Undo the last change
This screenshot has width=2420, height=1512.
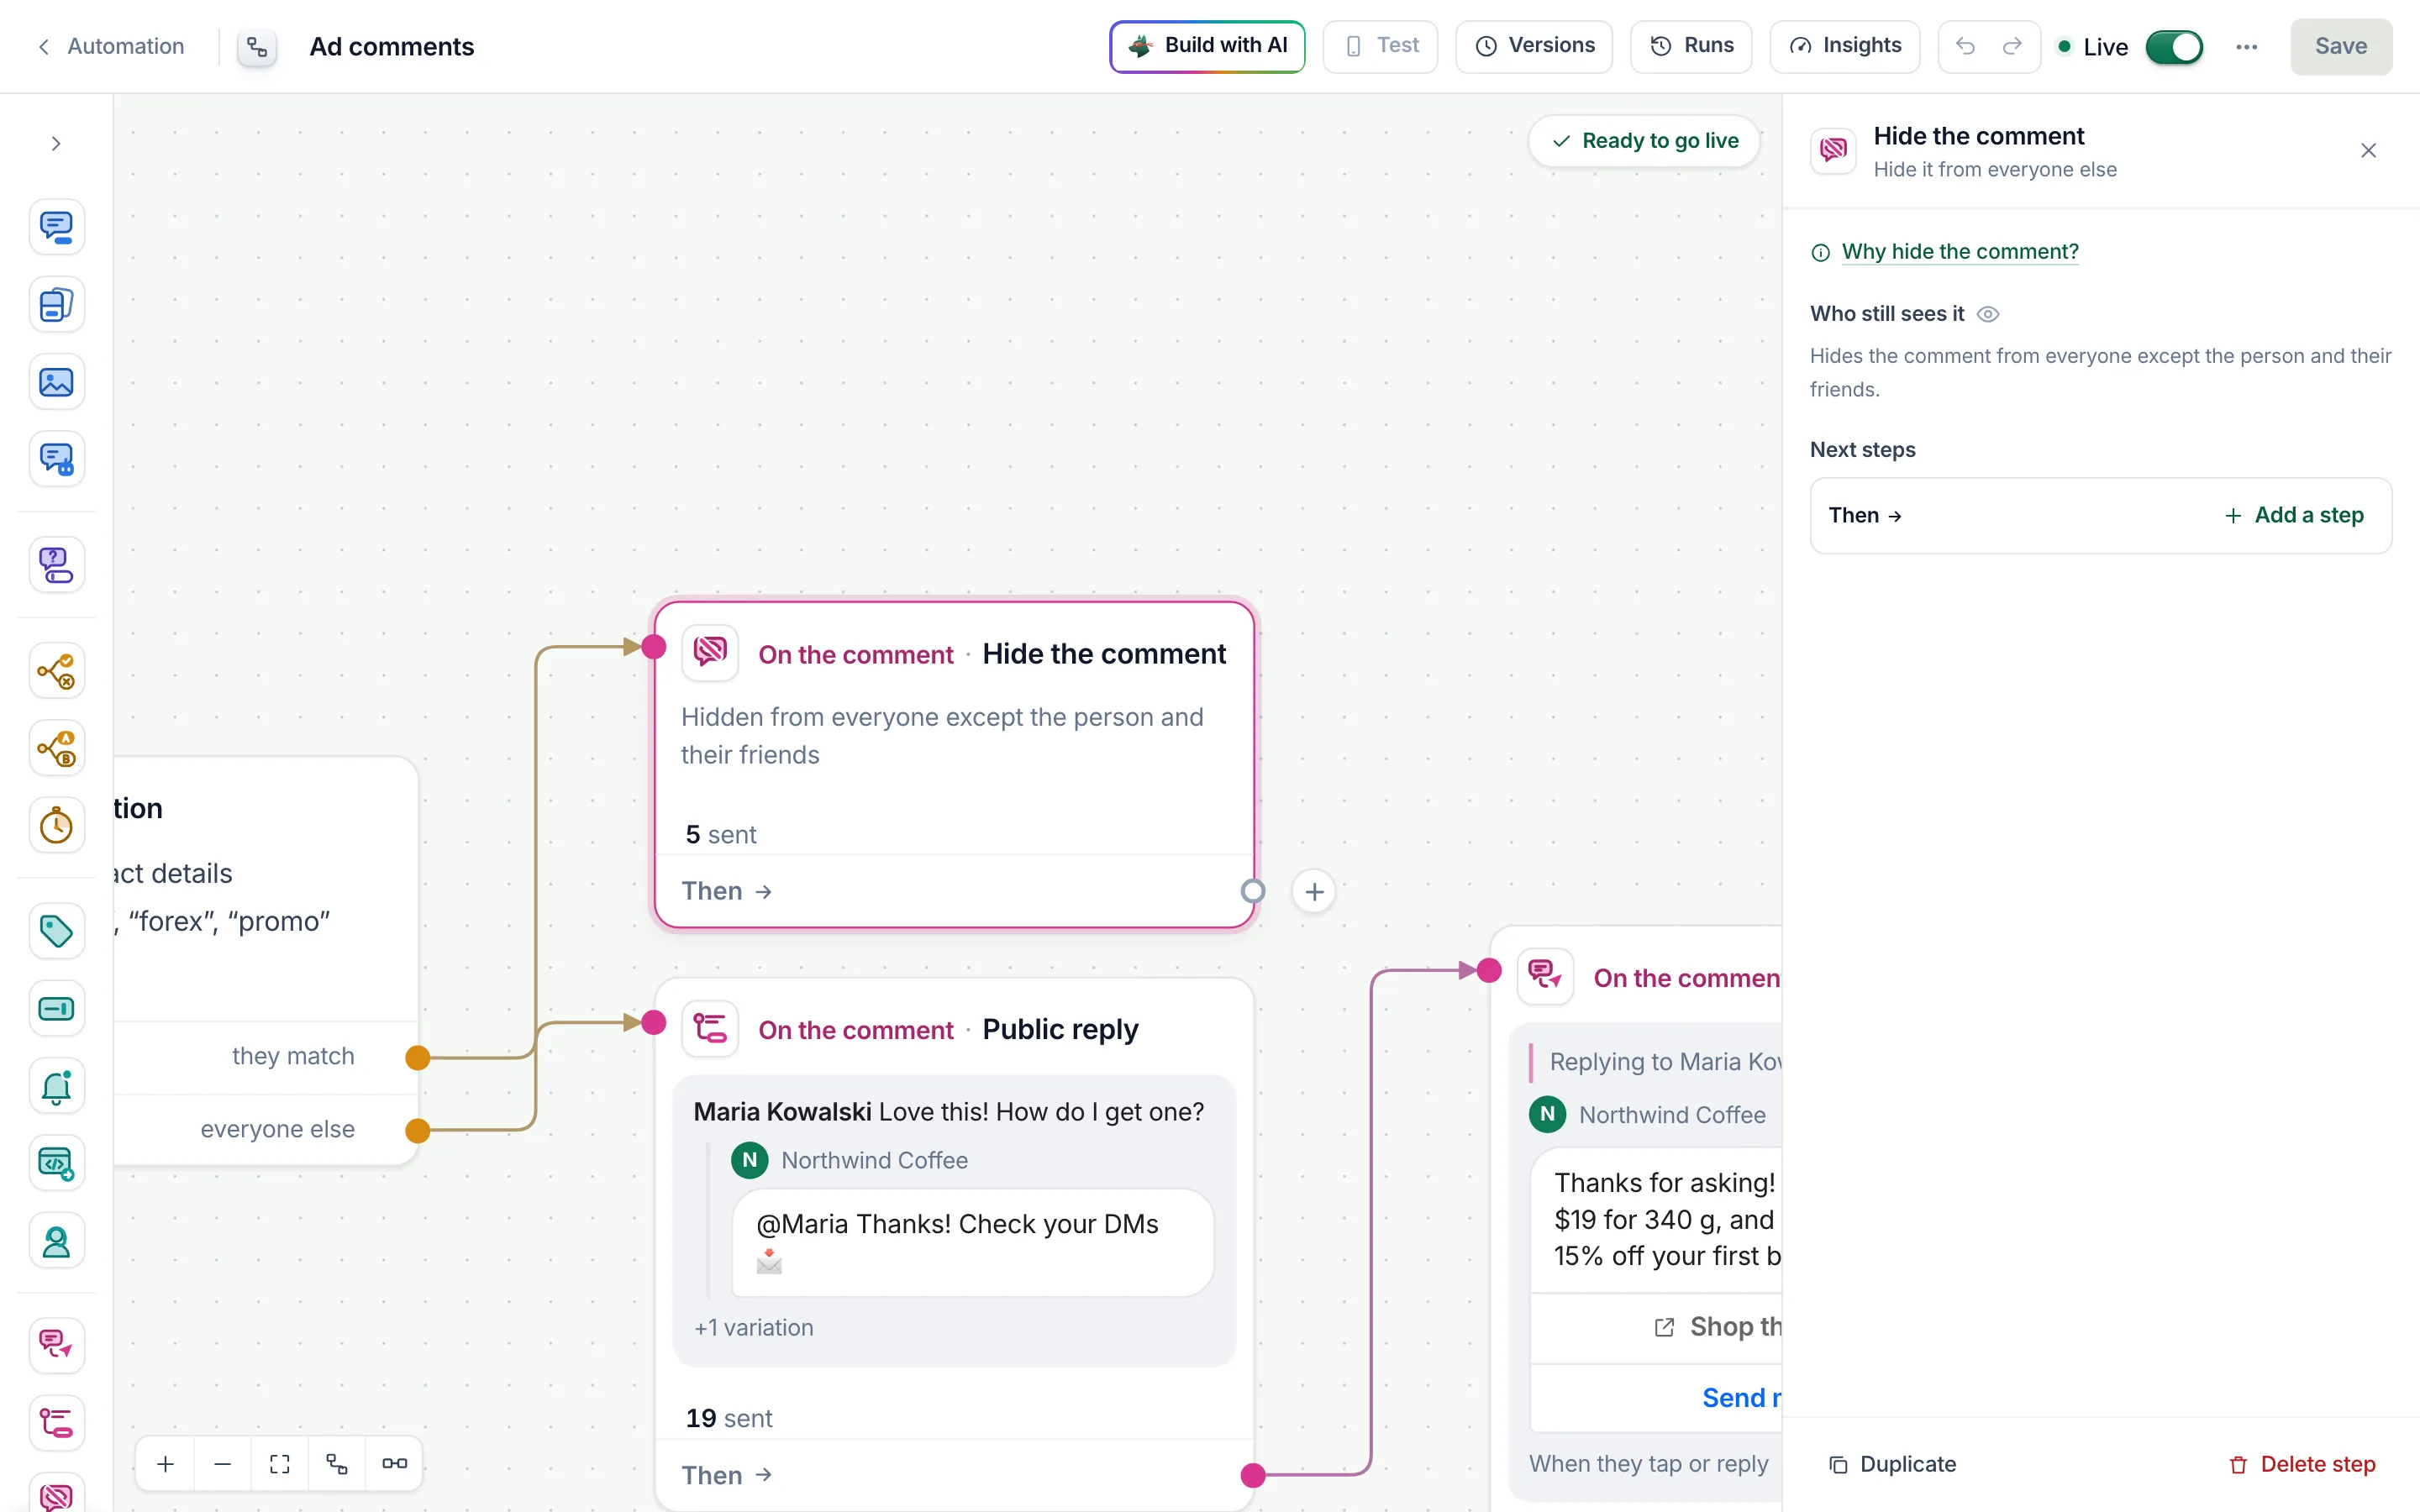click(x=1965, y=47)
